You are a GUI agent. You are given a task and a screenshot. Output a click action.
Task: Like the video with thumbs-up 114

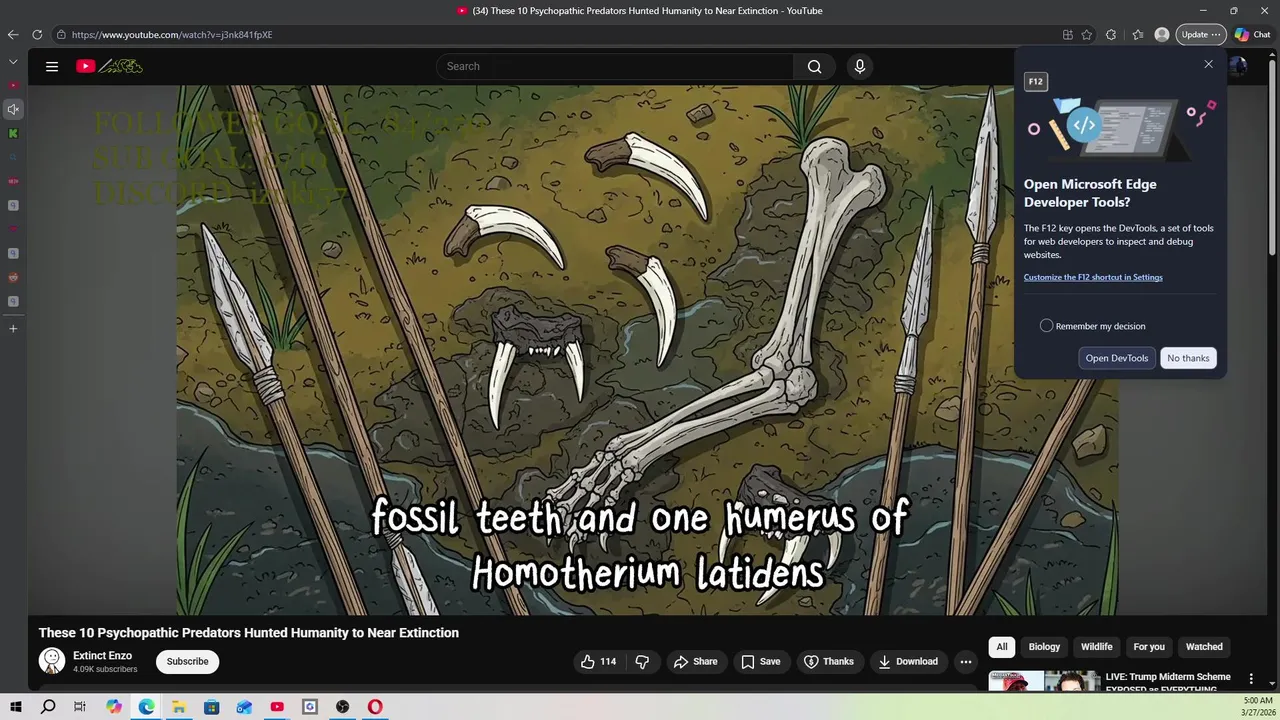coord(599,662)
